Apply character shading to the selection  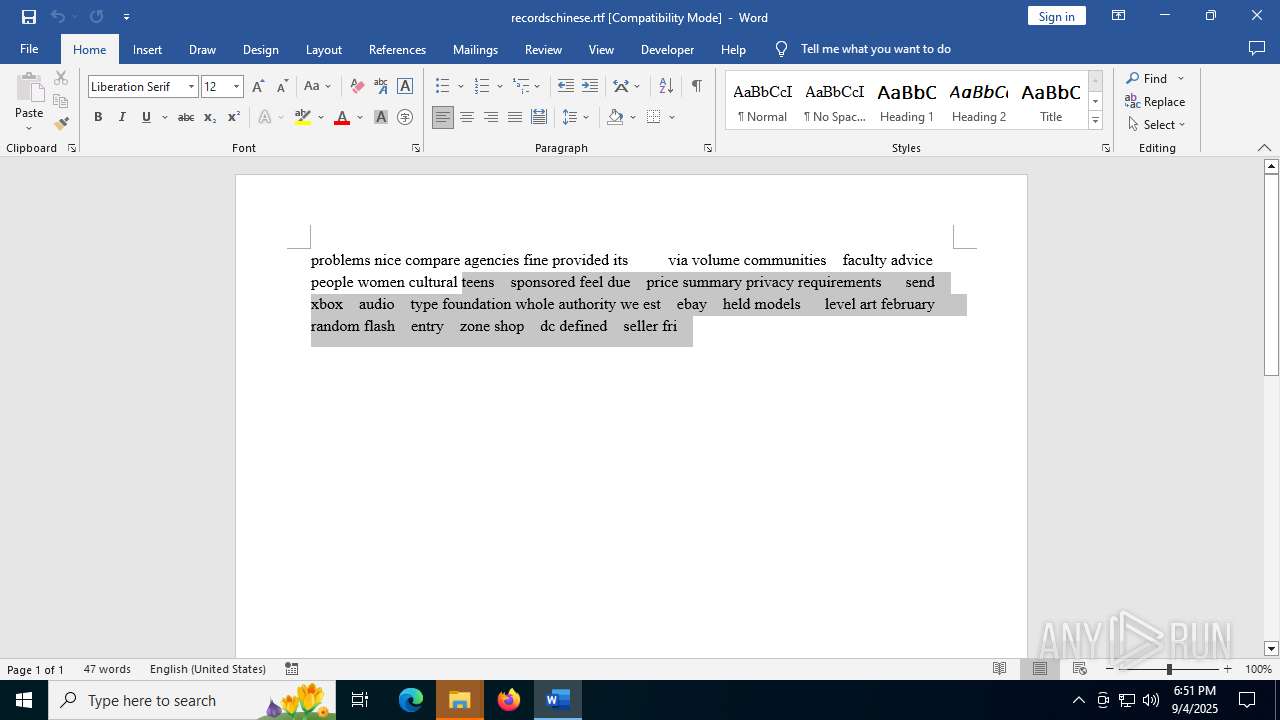(x=381, y=118)
